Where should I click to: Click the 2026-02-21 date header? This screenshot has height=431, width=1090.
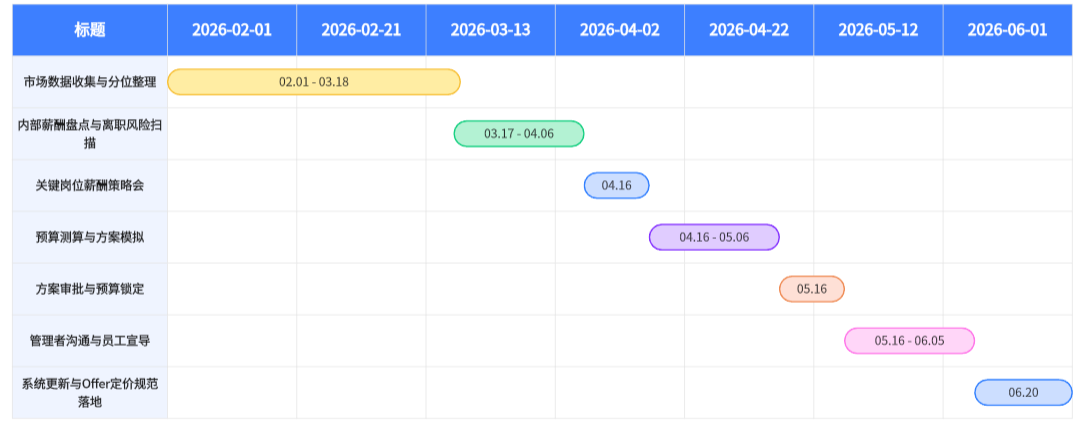(x=361, y=30)
